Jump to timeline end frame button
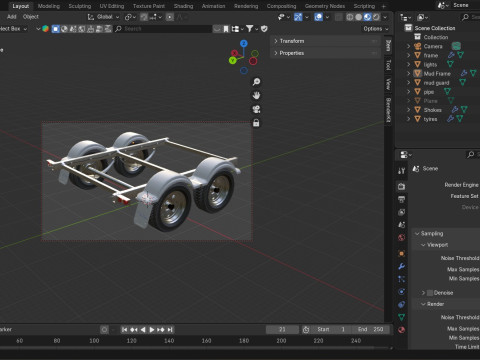The width and height of the screenshot is (480, 360). point(170,329)
